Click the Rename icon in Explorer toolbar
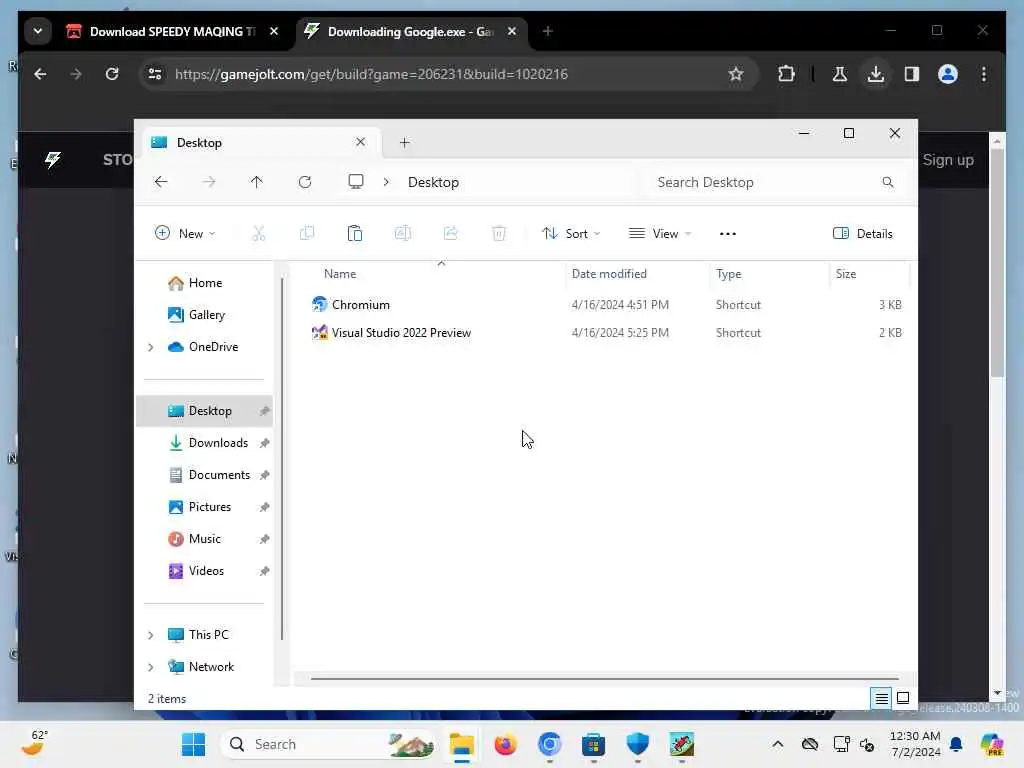Viewport: 1024px width, 768px height. pyautogui.click(x=403, y=234)
